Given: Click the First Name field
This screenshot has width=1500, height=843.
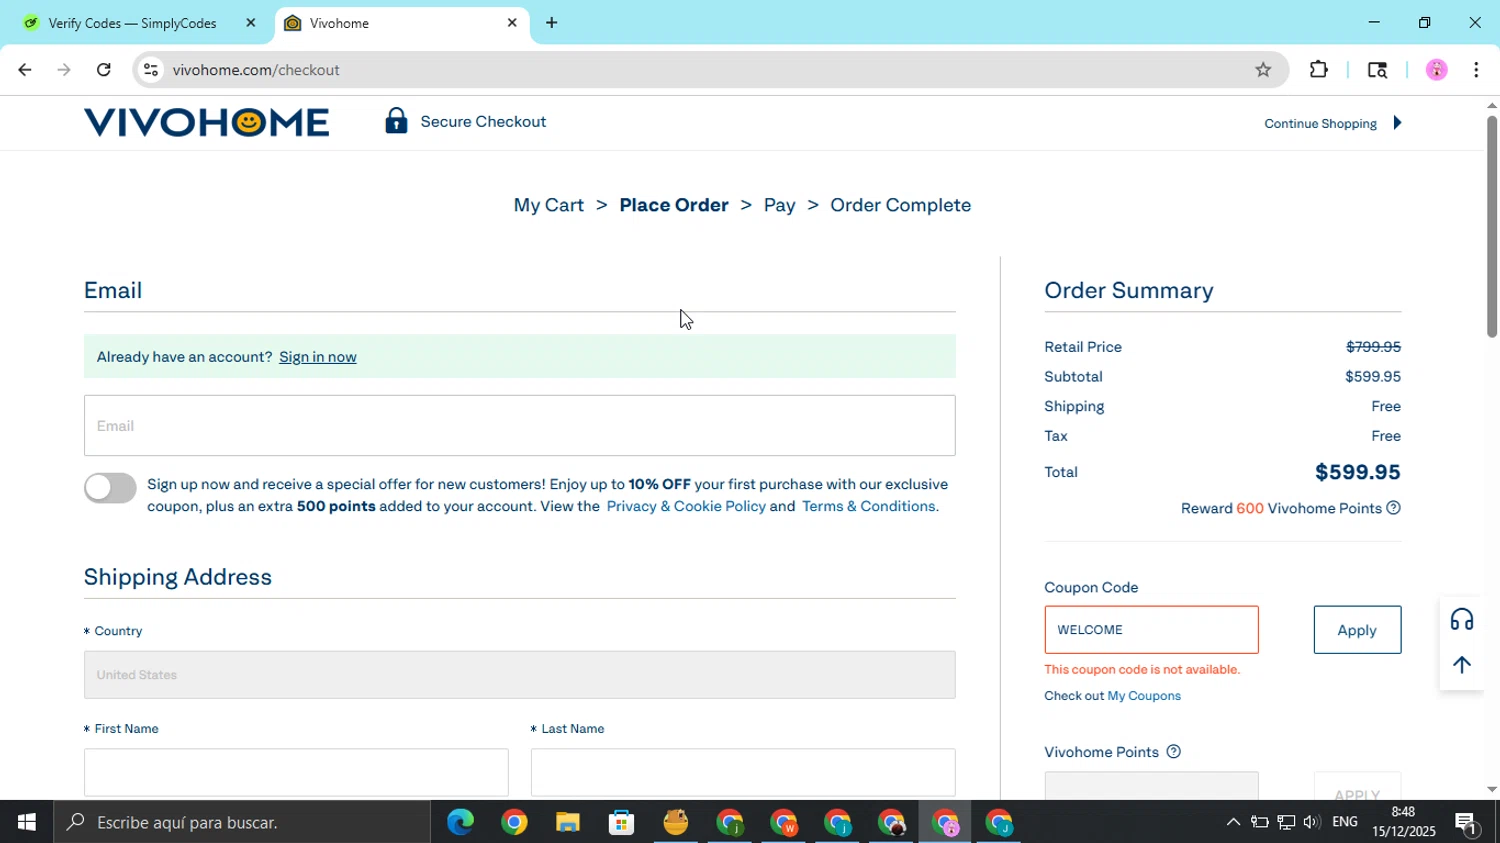Looking at the screenshot, I should [296, 772].
